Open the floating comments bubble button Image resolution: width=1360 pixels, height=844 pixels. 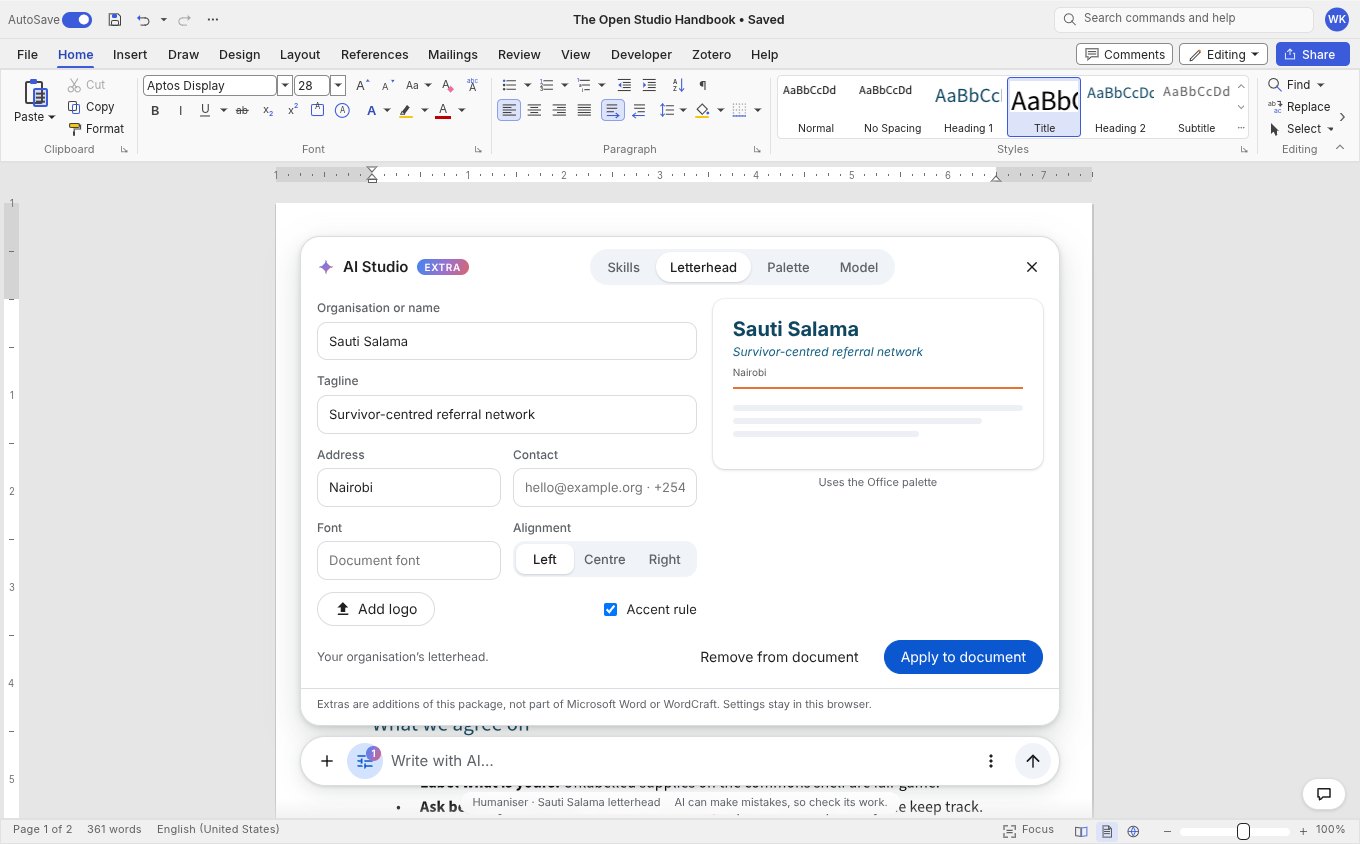(1324, 795)
